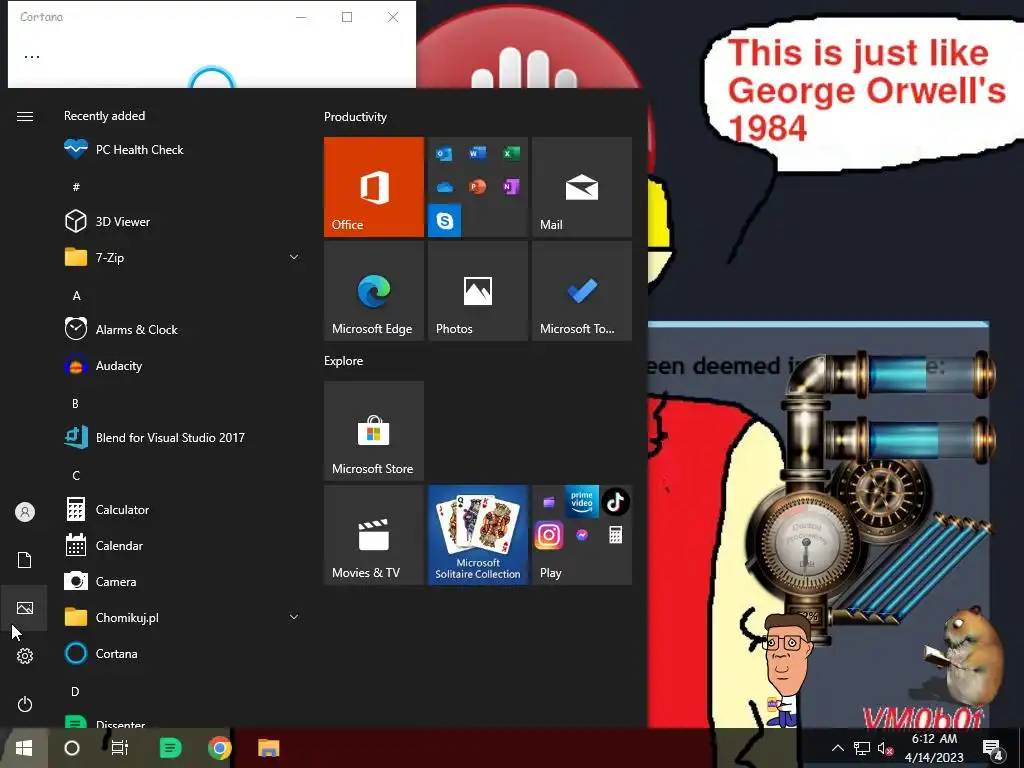Image resolution: width=1024 pixels, height=768 pixels.
Task: Jump via the letter D header
Action: (75, 691)
